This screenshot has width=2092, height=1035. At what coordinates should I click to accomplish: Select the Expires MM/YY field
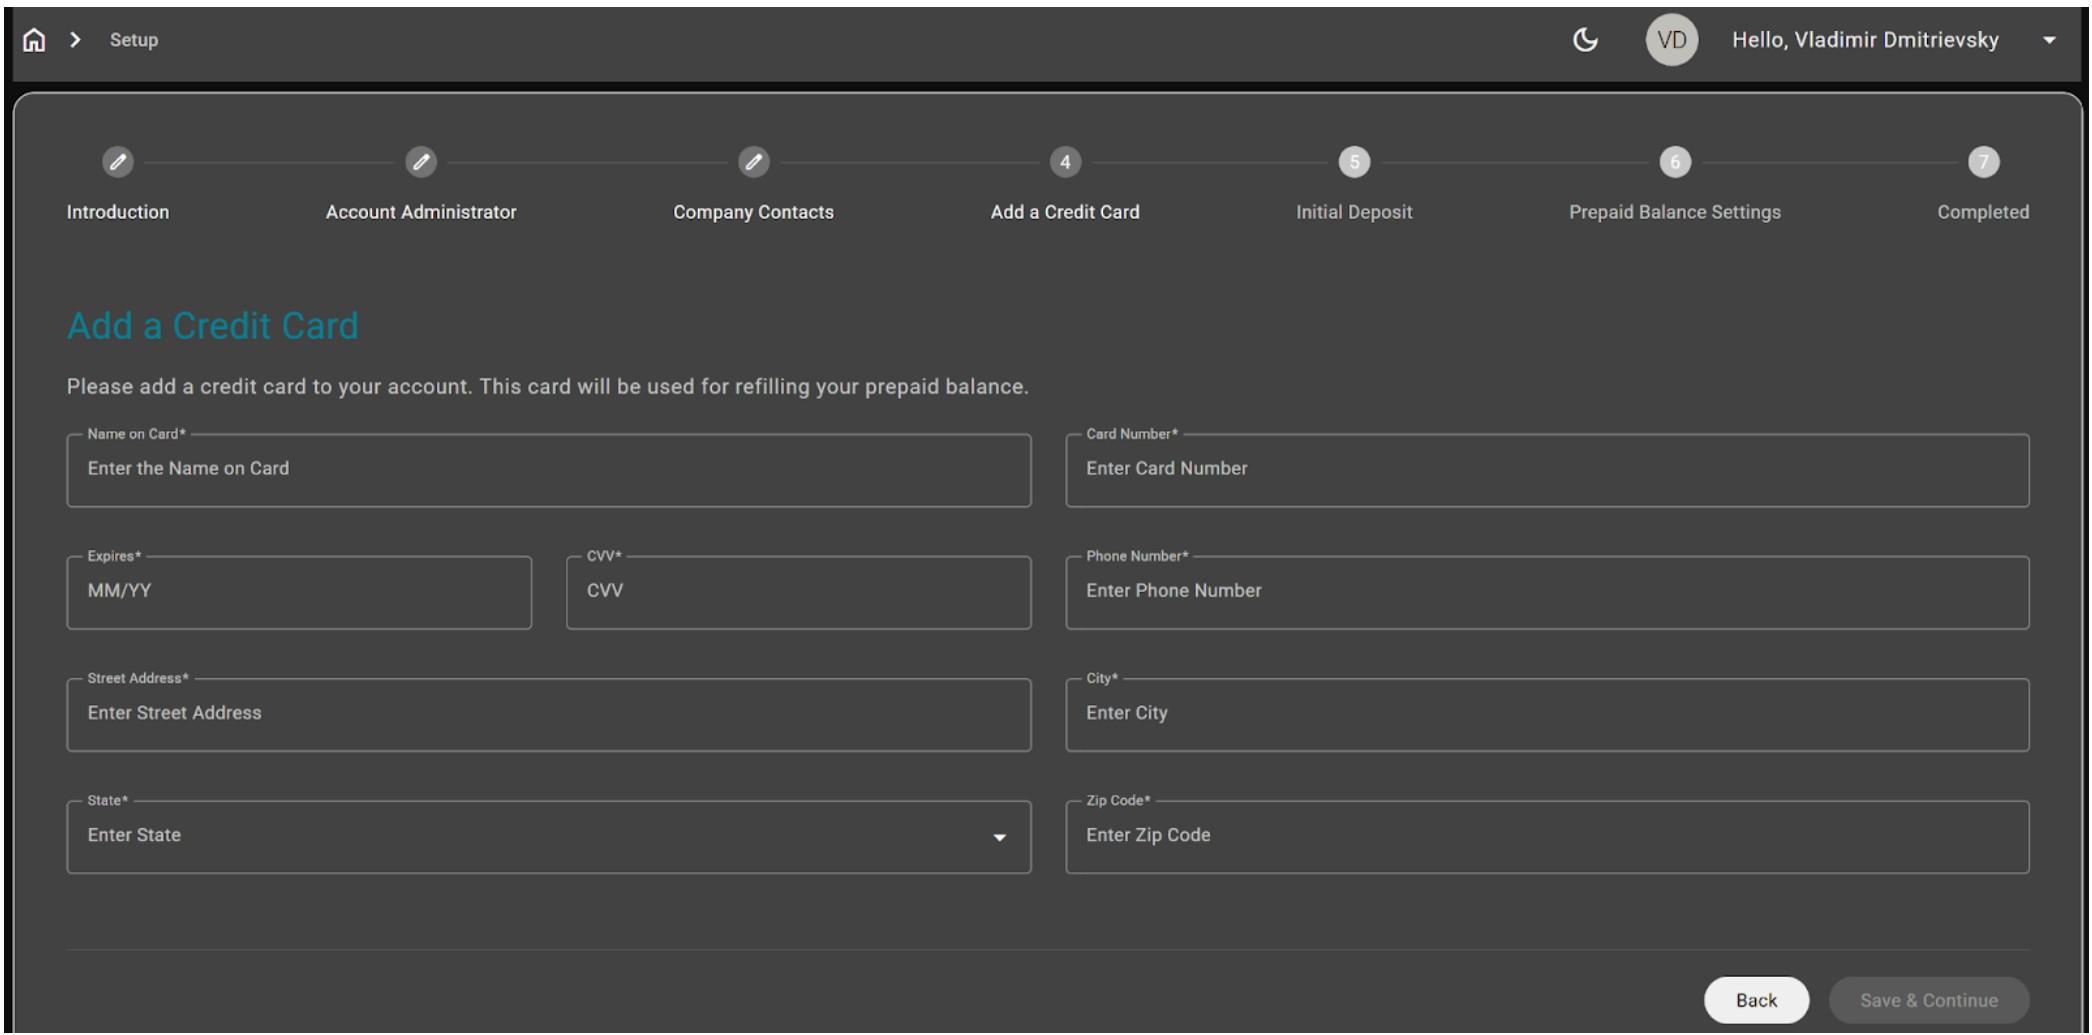point(299,592)
